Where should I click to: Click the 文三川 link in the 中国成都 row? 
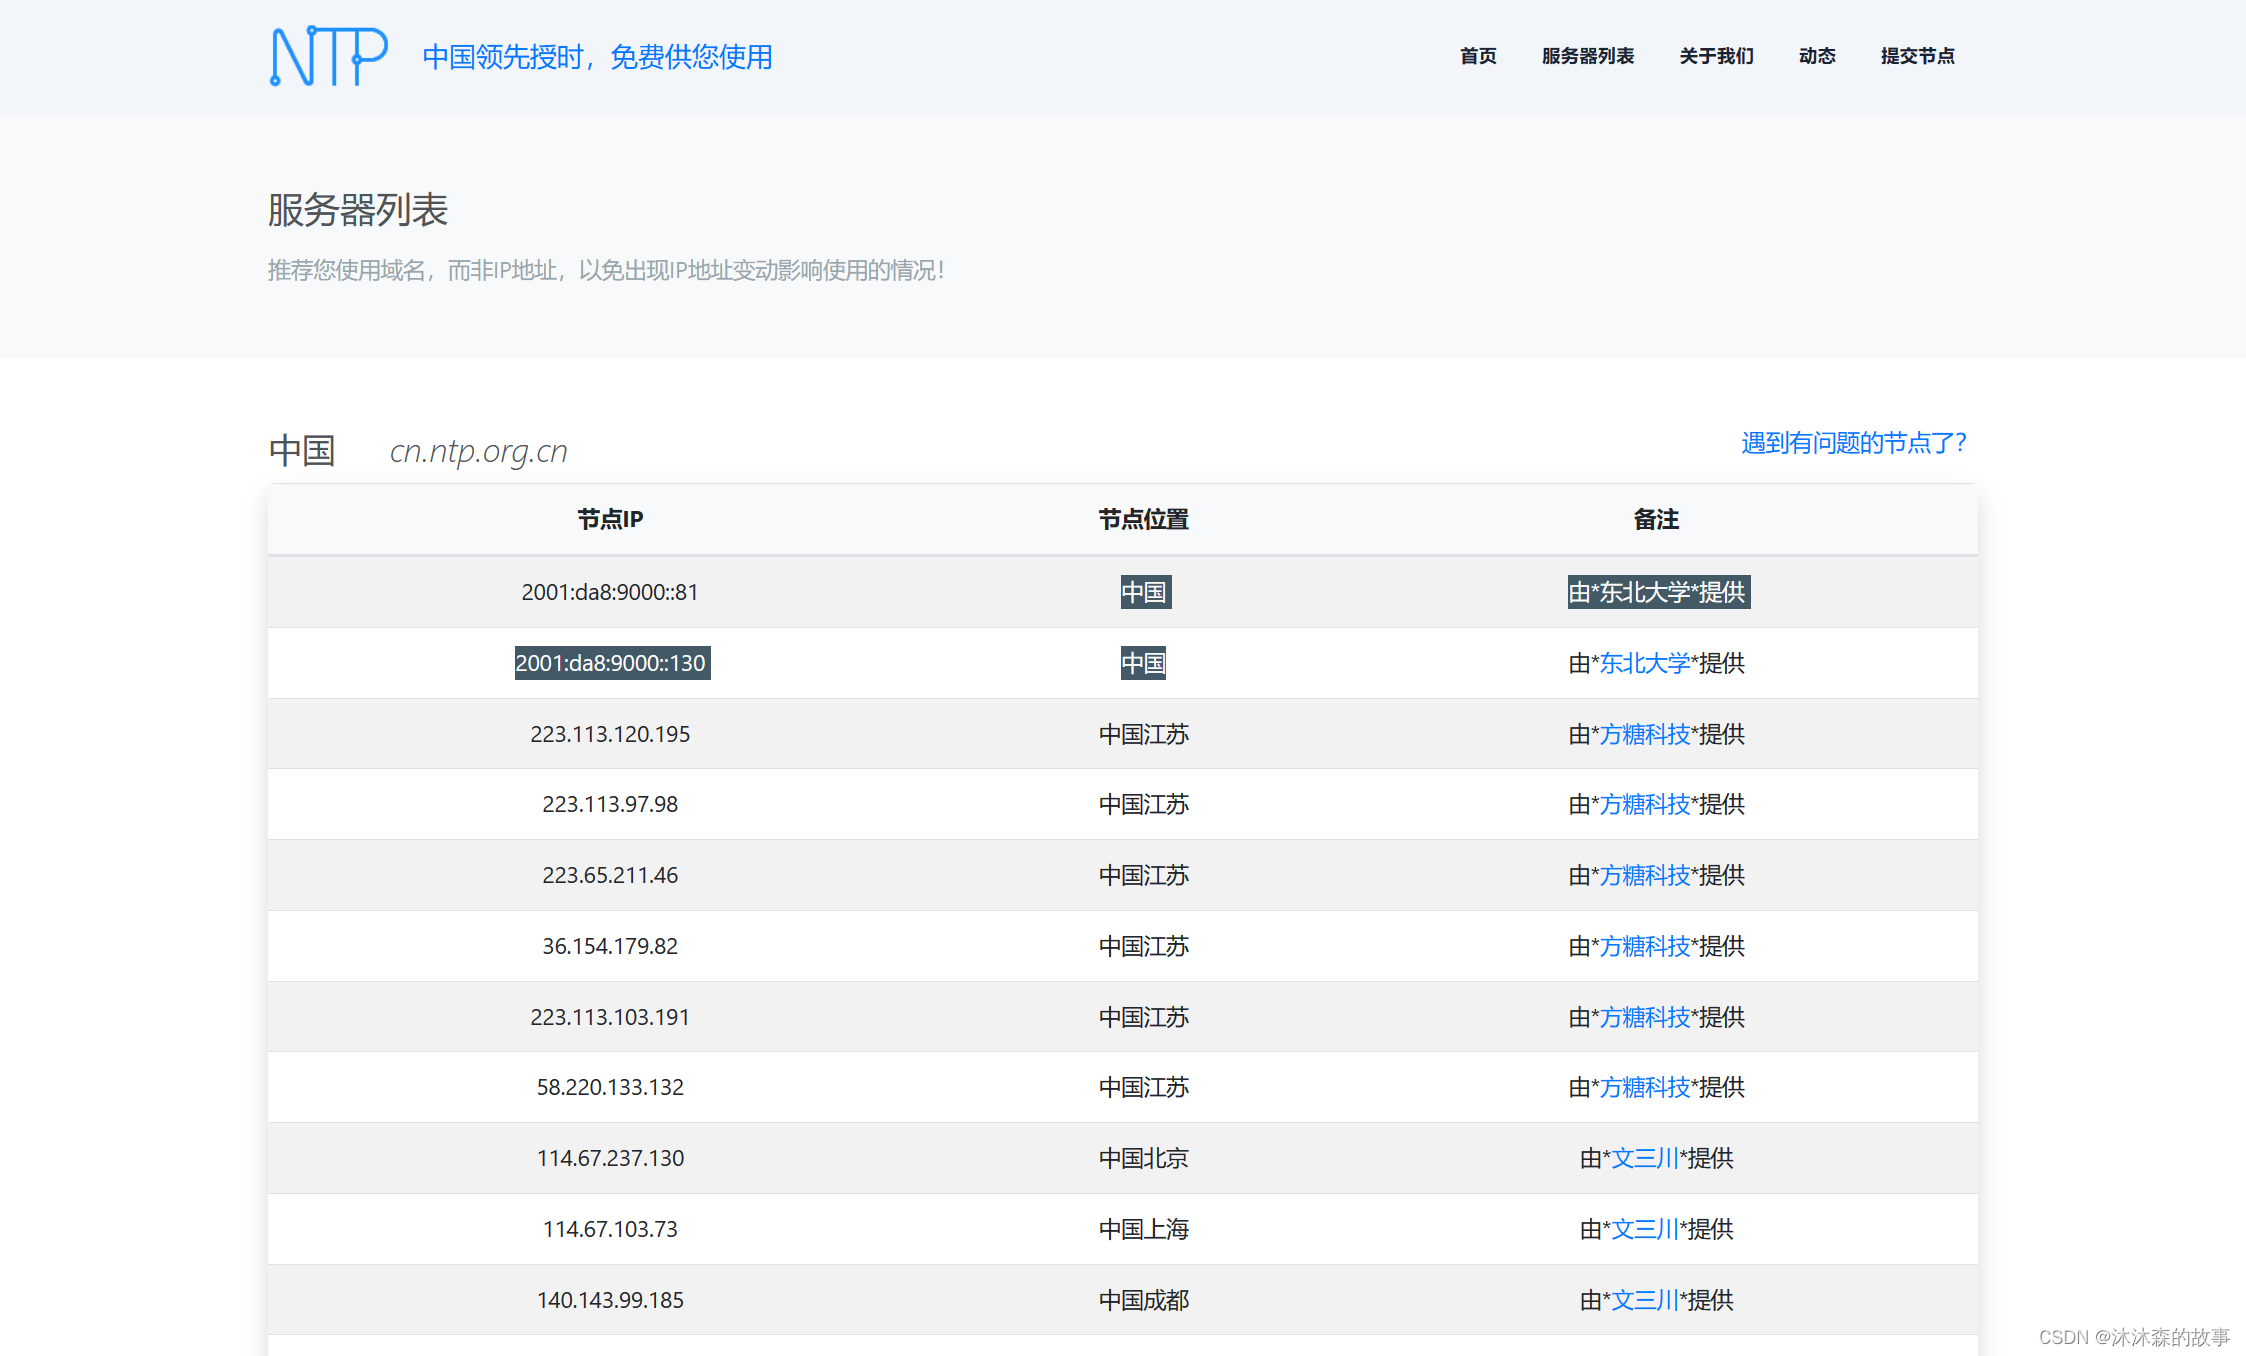(1644, 1300)
